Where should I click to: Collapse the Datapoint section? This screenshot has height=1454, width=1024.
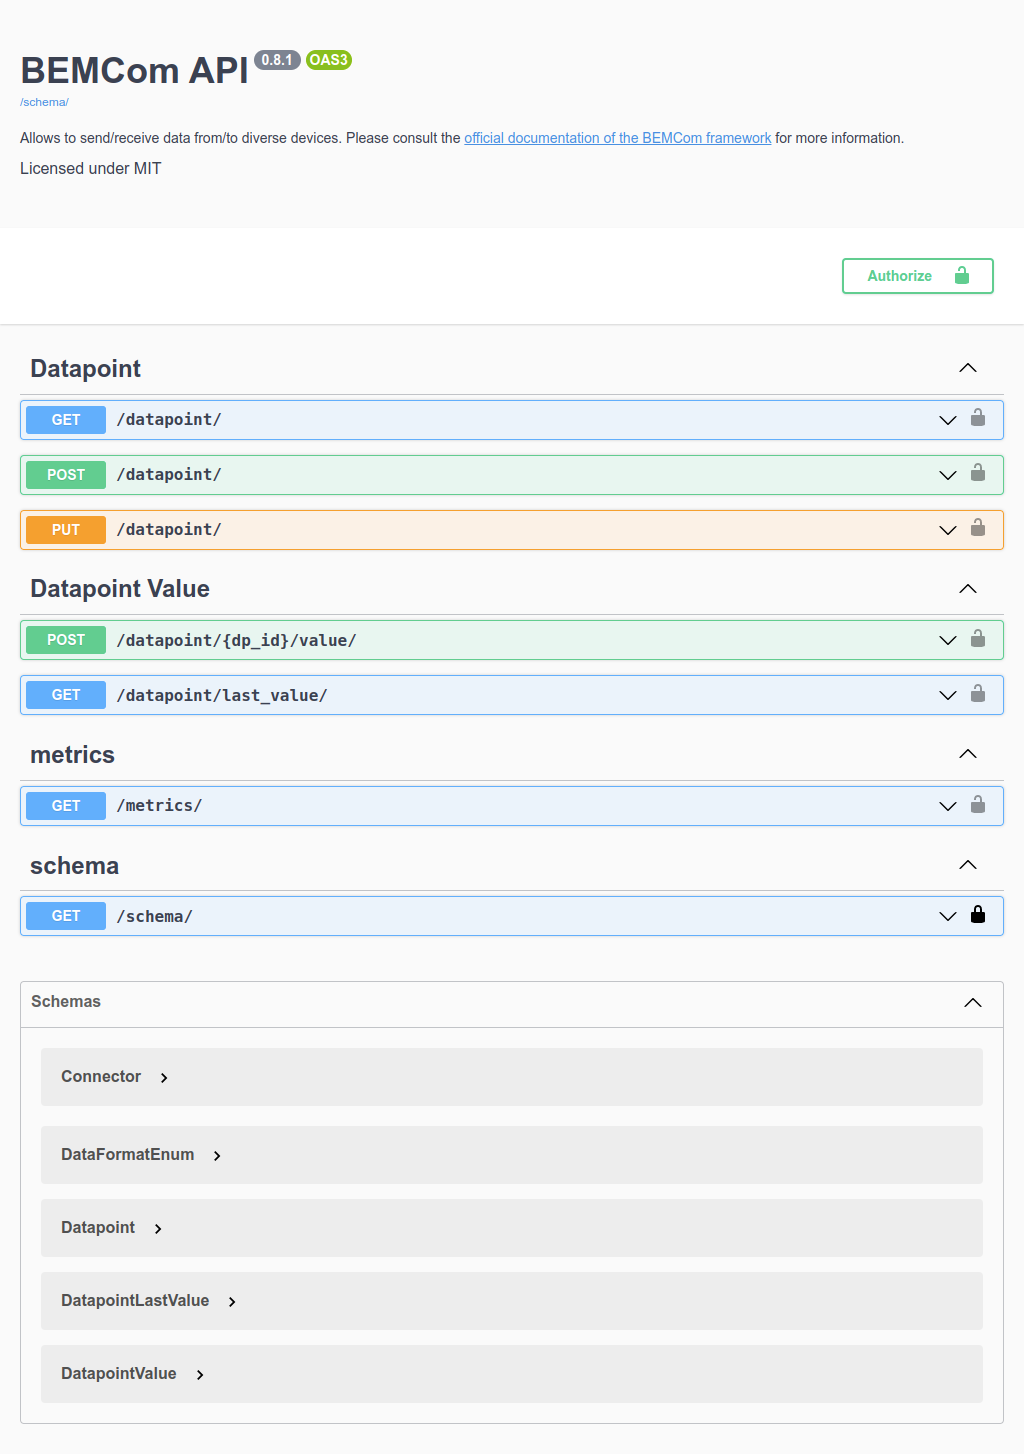[968, 368]
